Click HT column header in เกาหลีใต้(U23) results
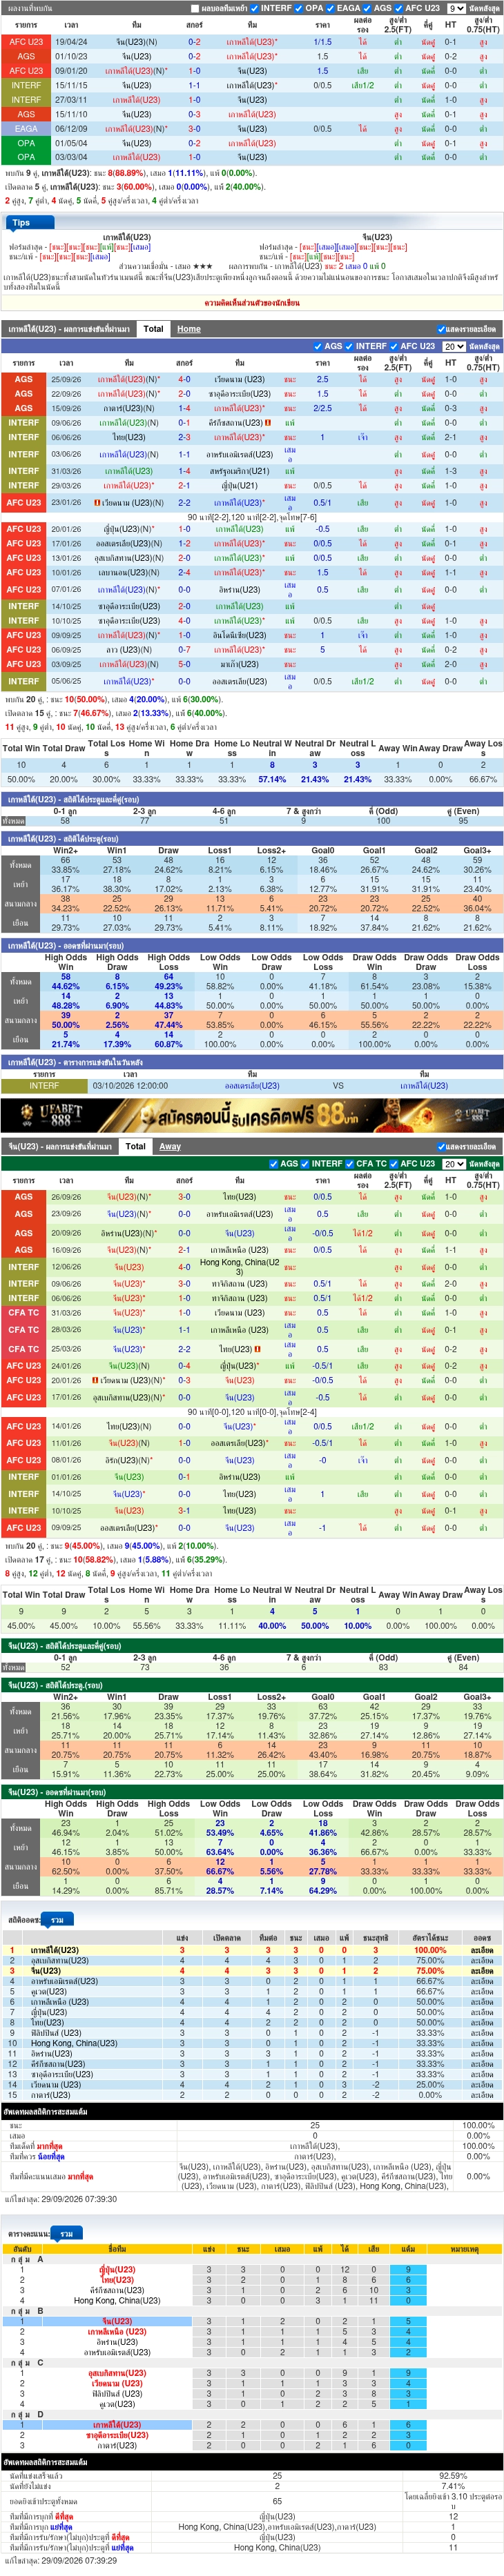This screenshot has height=2576, width=504. click(451, 363)
